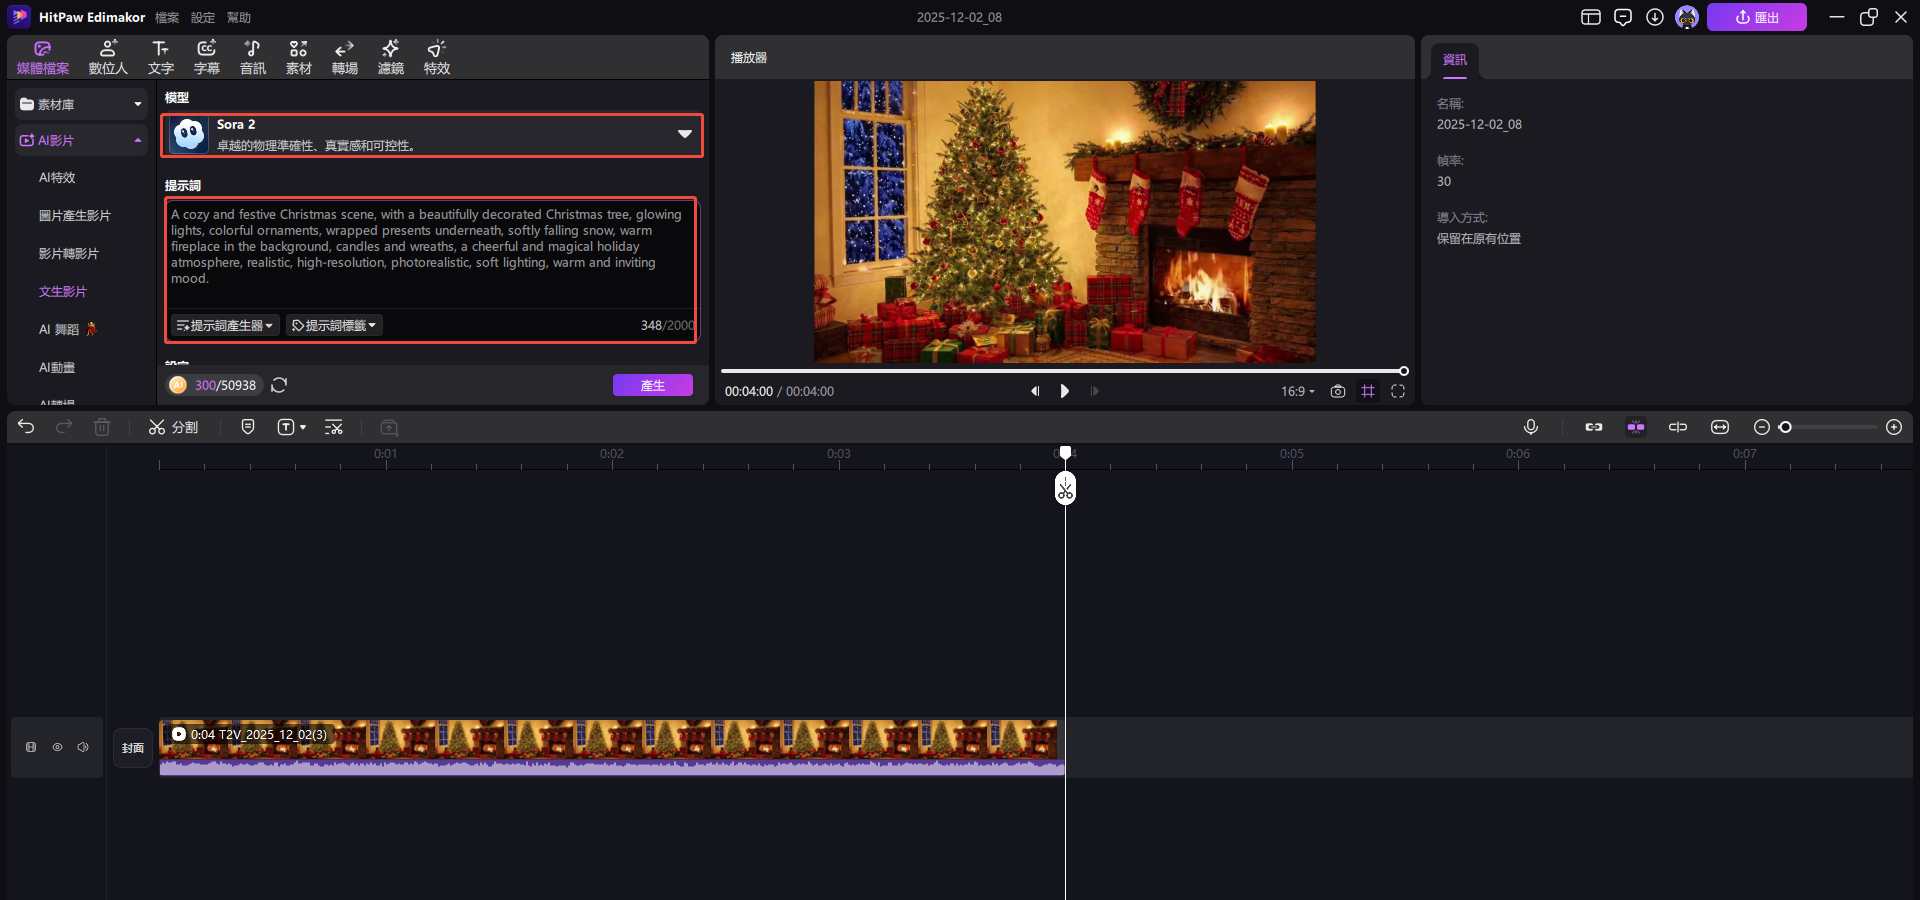This screenshot has width=1920, height=900.
Task: Select 圖片產生影片 in the sidebar
Action: 75,215
